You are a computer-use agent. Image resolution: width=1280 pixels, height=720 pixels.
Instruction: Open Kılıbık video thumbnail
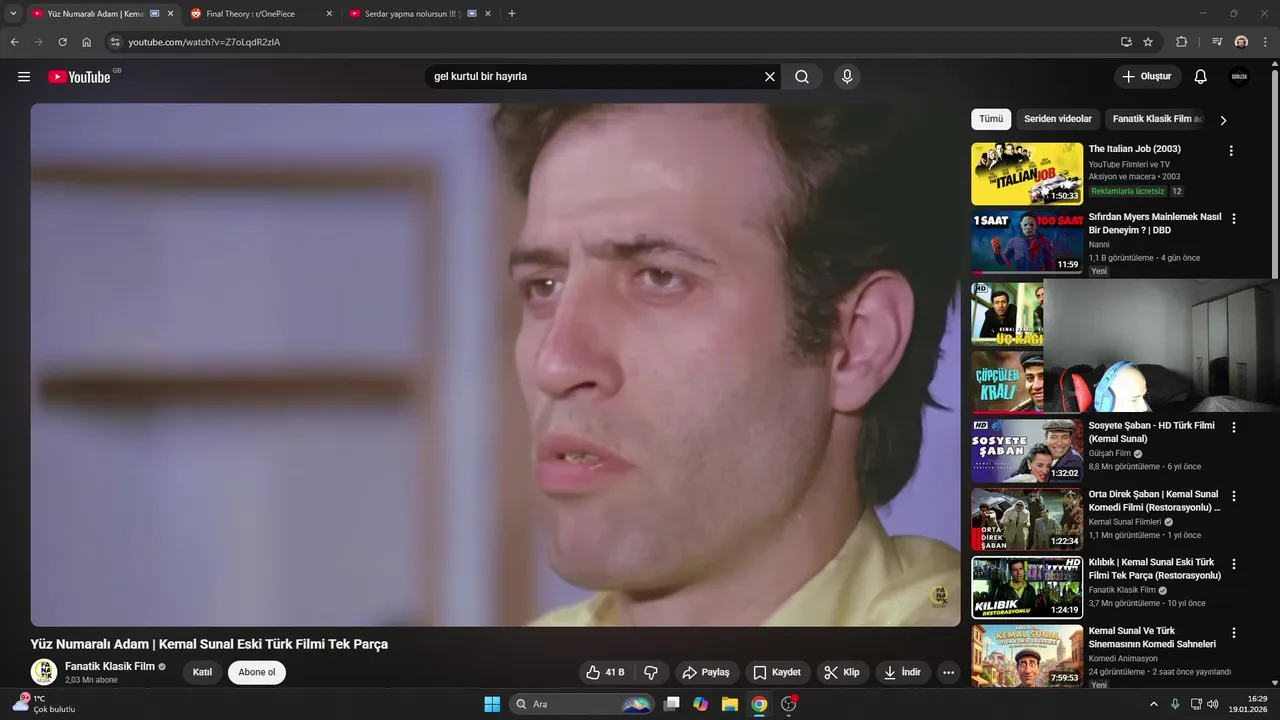pos(1027,588)
